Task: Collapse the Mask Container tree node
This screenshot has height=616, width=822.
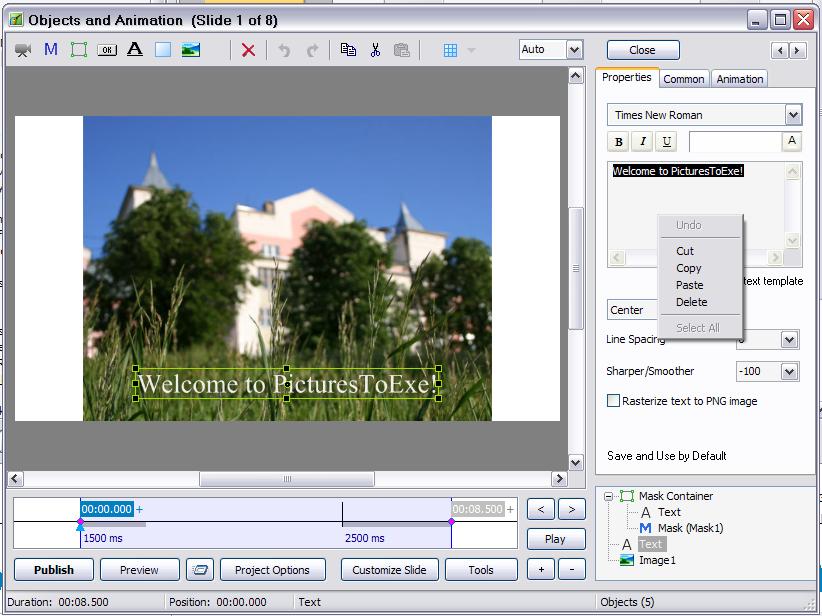Action: 608,496
